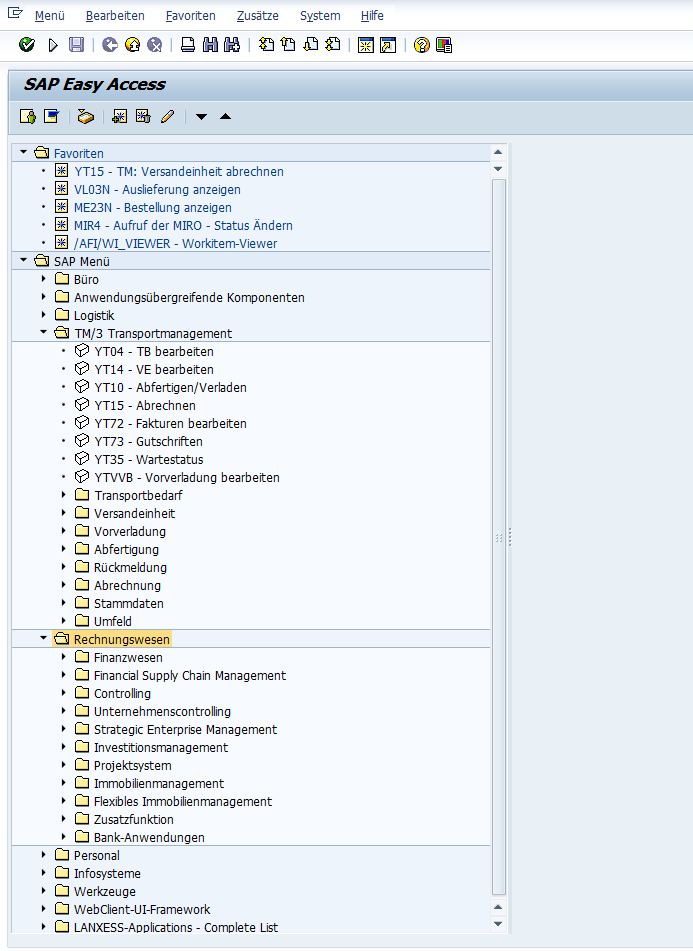Screen dimensions: 693x951
Task: Move favorite up with black arrow
Action: (x=226, y=116)
